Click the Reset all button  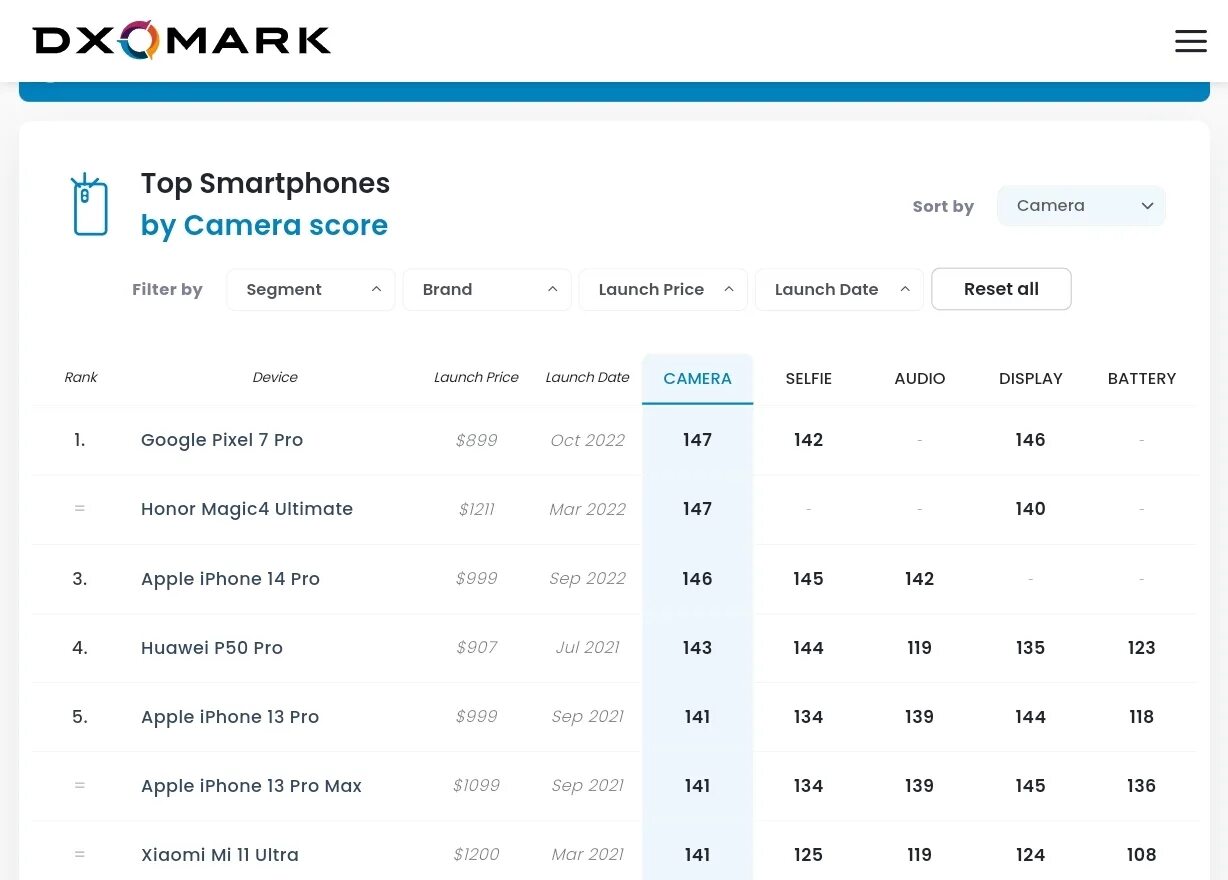tap(1001, 289)
